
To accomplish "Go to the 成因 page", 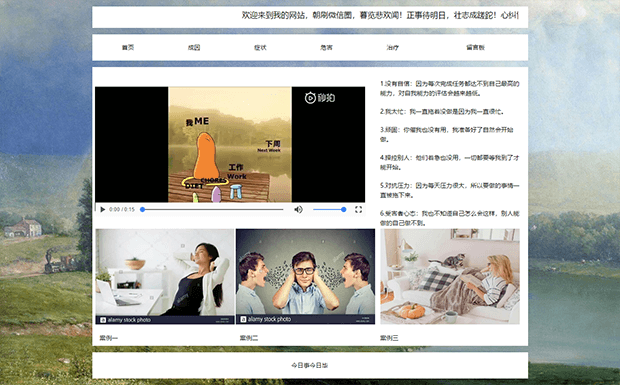I will tap(194, 47).
